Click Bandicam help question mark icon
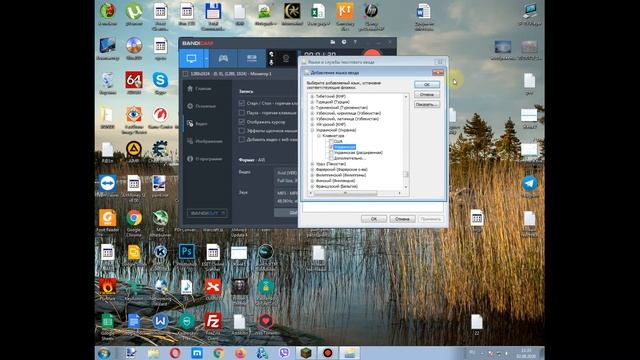This screenshot has height=360, width=640. 355,42
